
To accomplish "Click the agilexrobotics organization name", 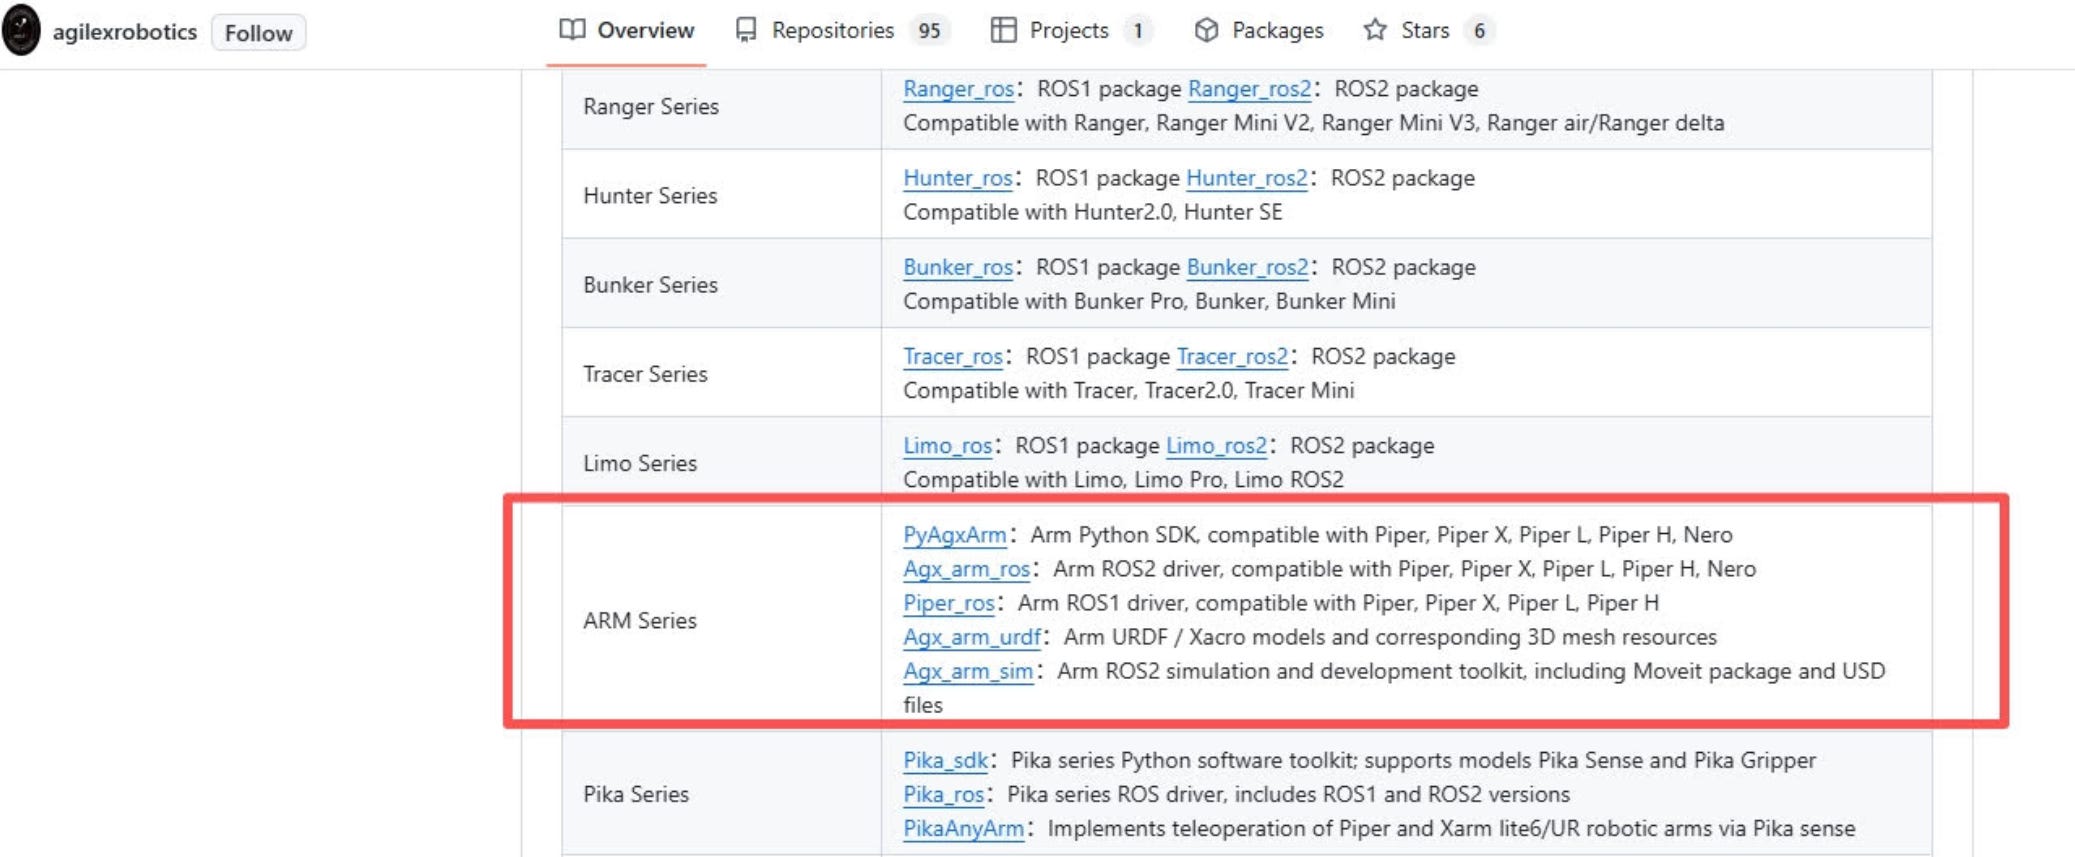I will (125, 32).
